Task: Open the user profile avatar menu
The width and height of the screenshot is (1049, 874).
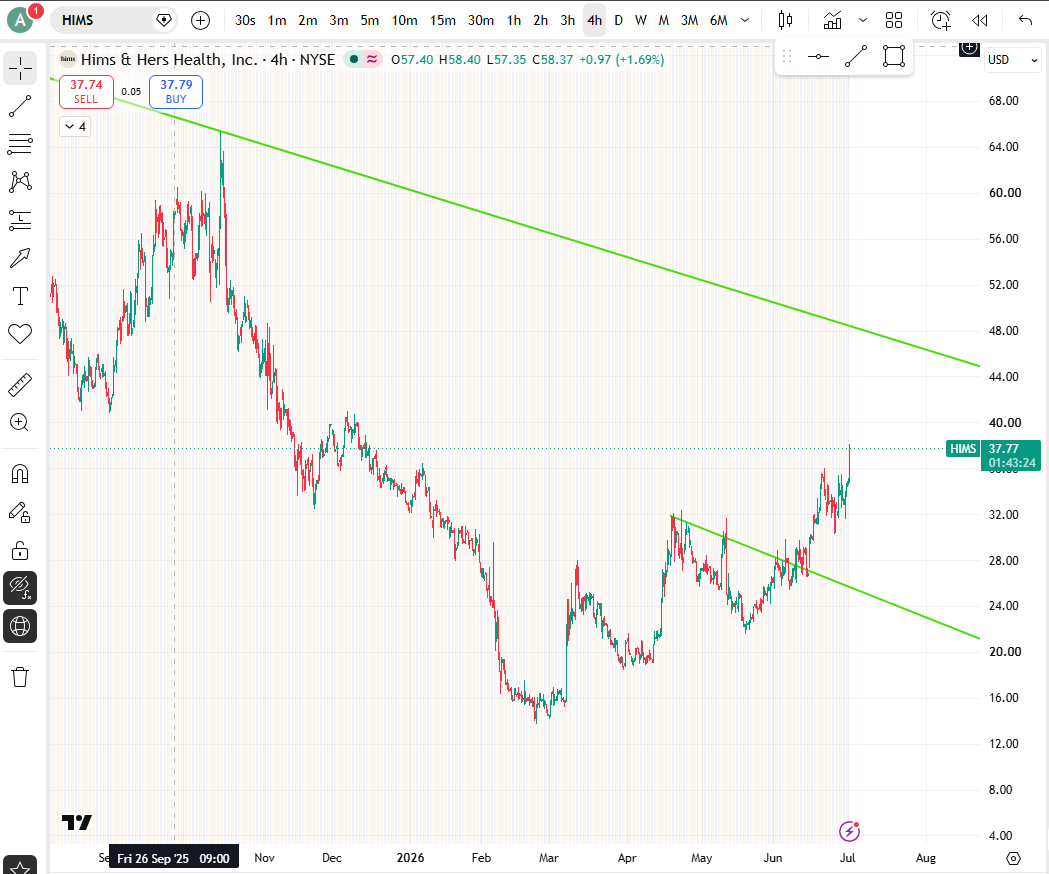Action: [21, 20]
